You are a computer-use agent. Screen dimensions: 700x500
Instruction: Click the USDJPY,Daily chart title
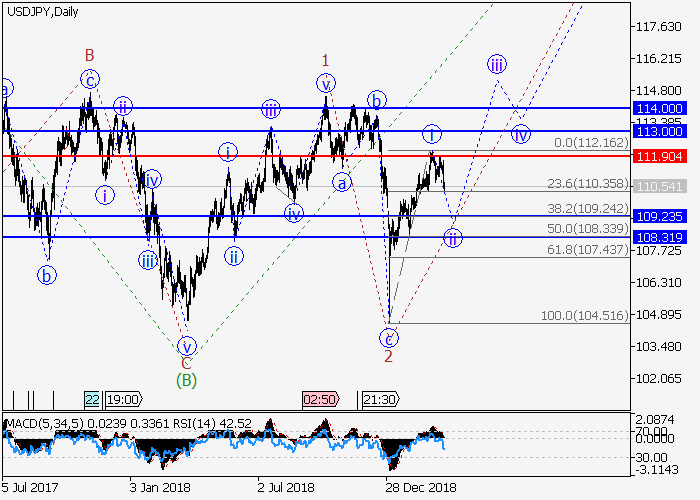[x=42, y=11]
